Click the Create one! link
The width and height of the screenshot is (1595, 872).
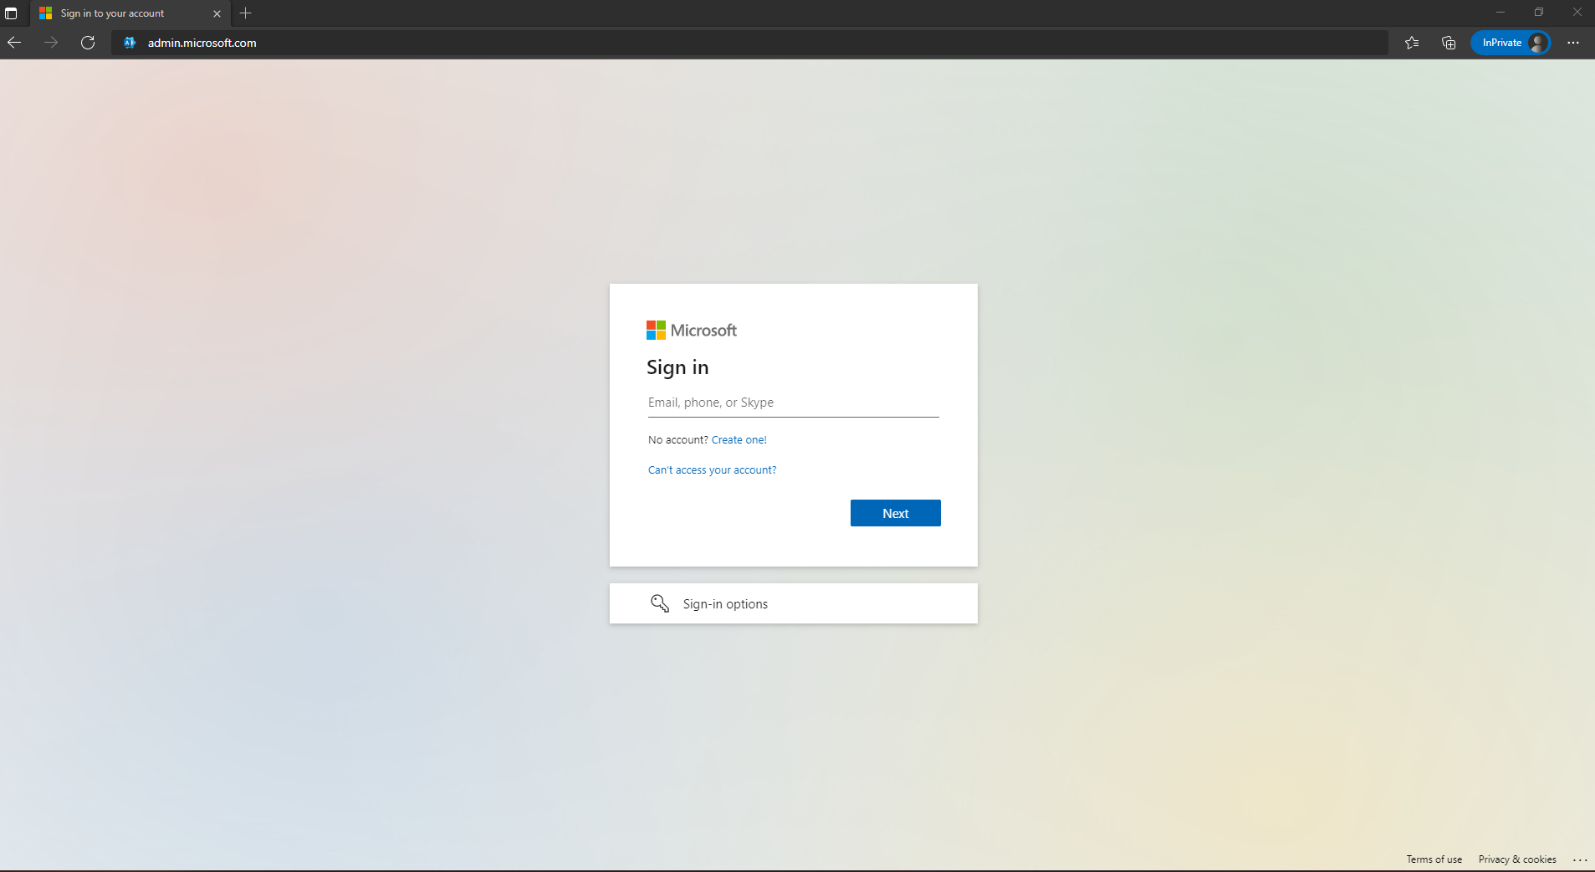pos(739,439)
